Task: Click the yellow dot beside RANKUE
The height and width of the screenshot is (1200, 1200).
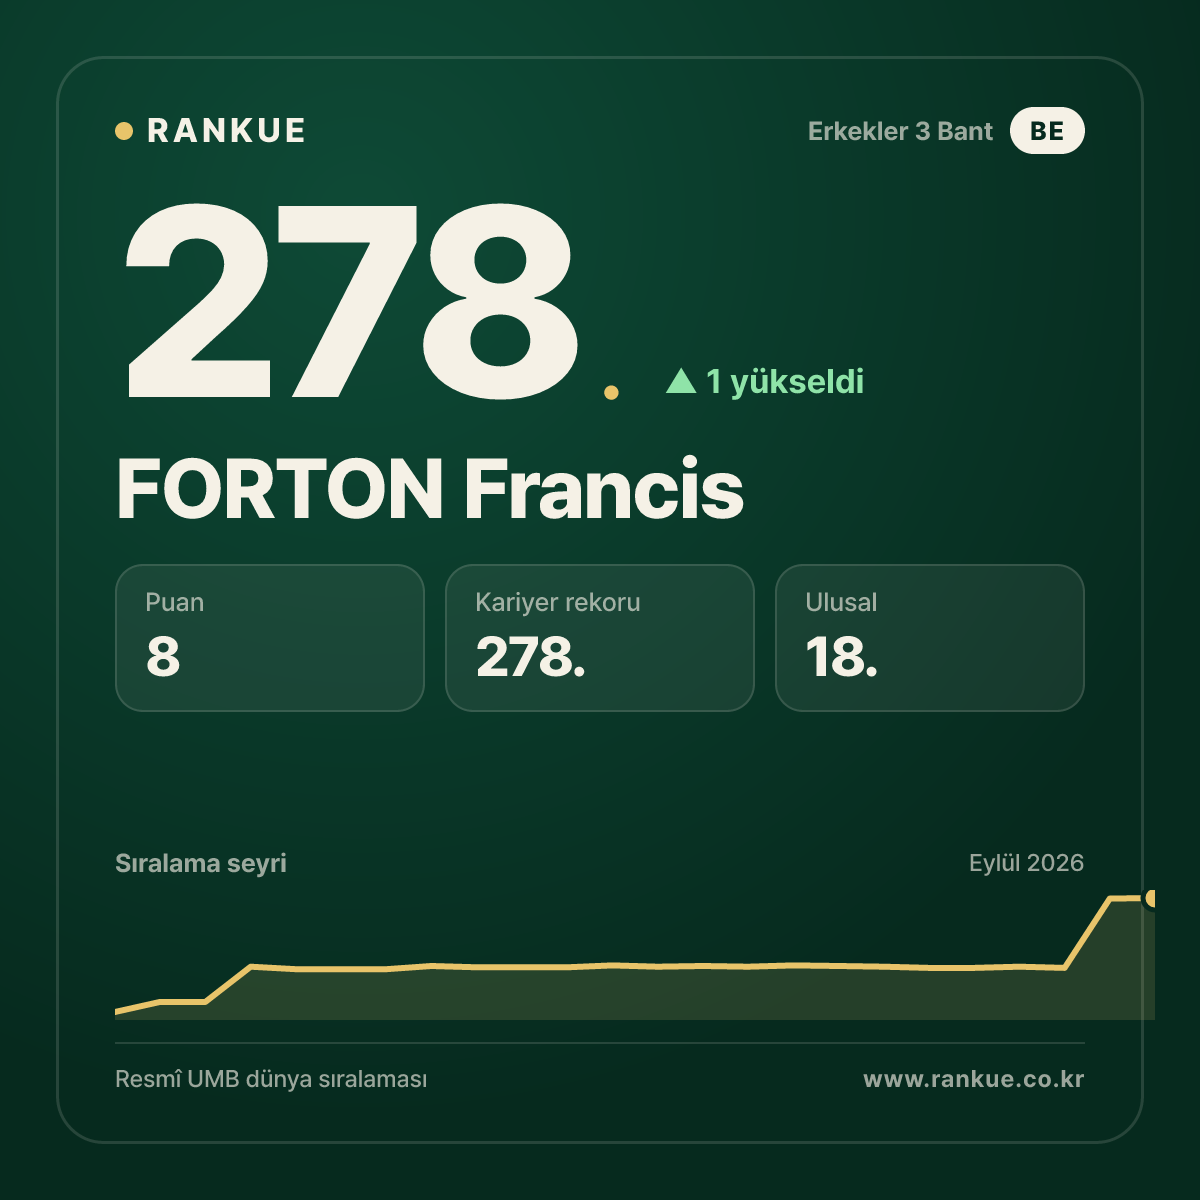Action: pos(124,131)
